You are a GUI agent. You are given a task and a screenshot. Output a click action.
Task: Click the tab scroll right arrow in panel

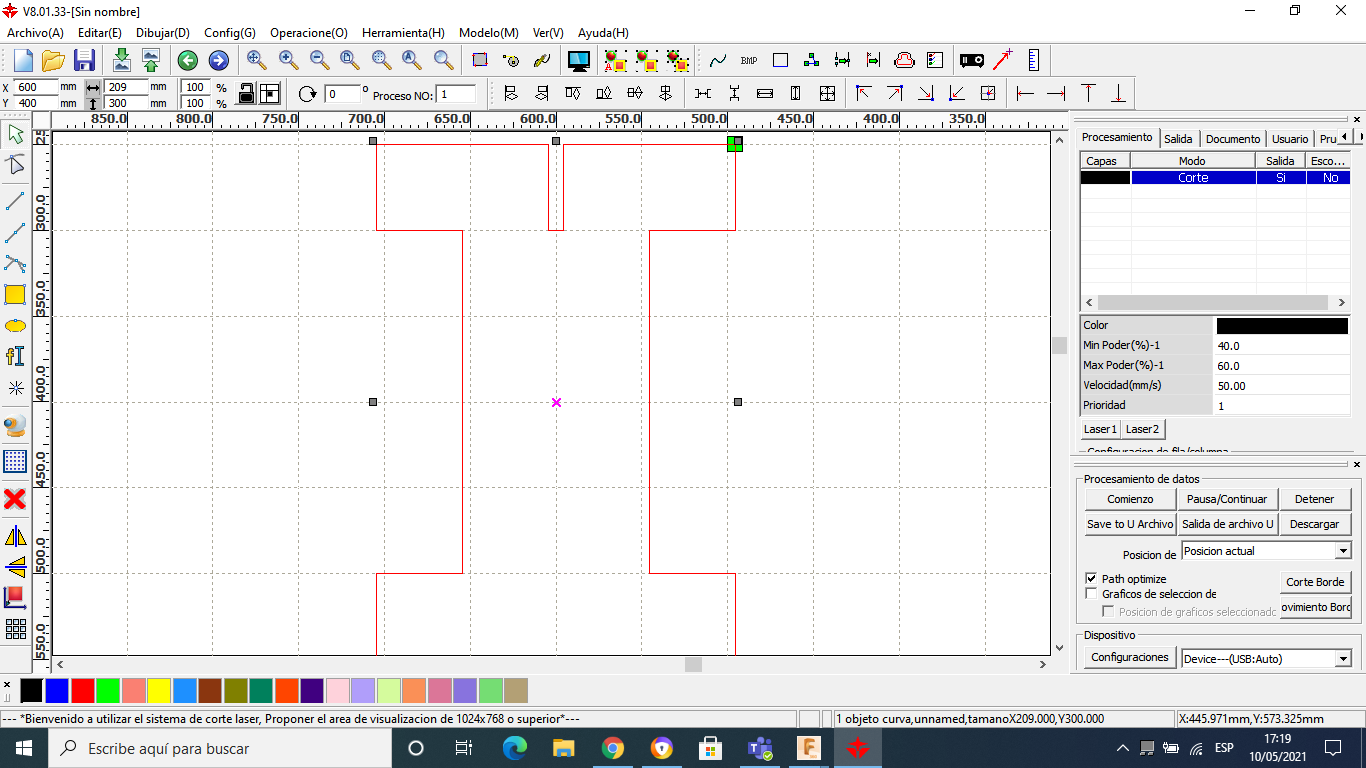coord(1358,137)
